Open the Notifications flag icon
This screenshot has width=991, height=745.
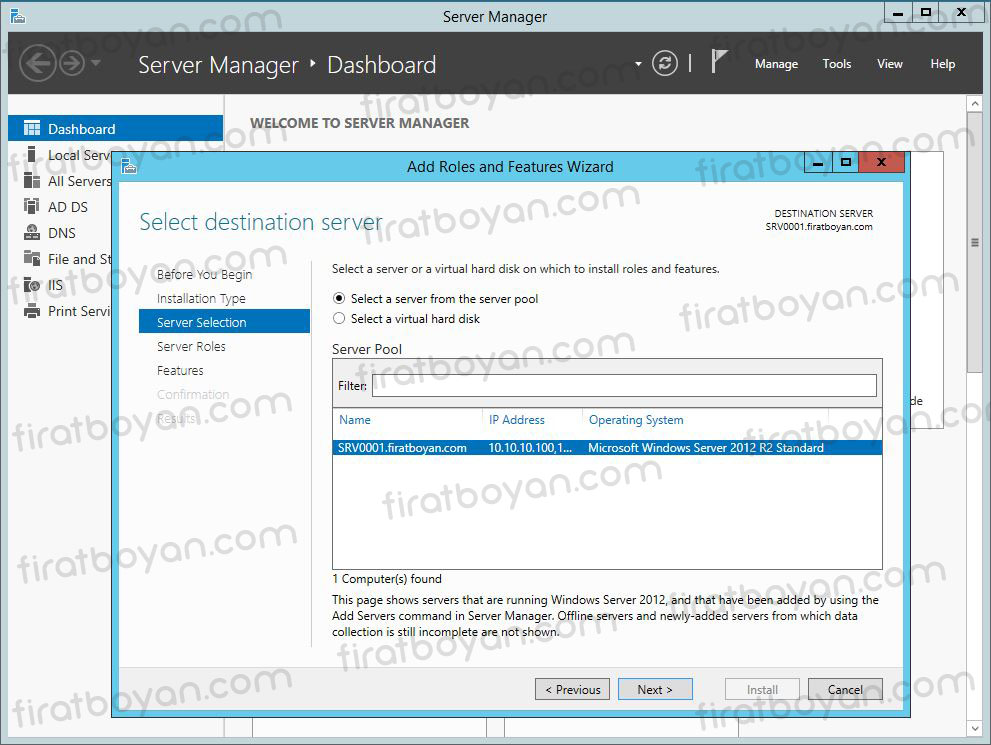point(719,61)
